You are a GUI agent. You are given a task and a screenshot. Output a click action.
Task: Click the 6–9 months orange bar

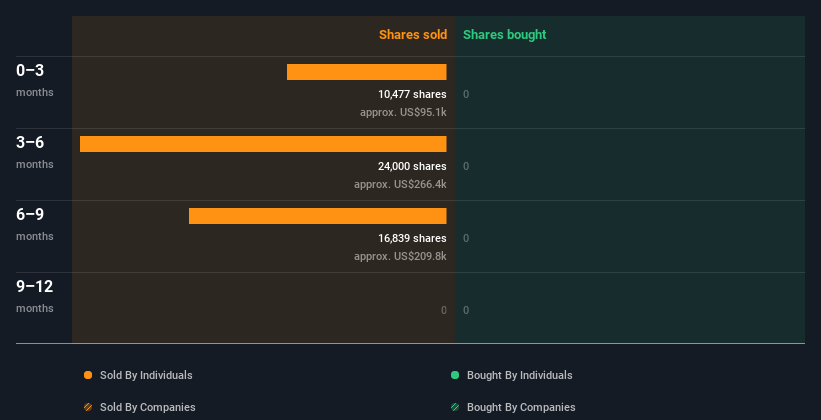318,216
